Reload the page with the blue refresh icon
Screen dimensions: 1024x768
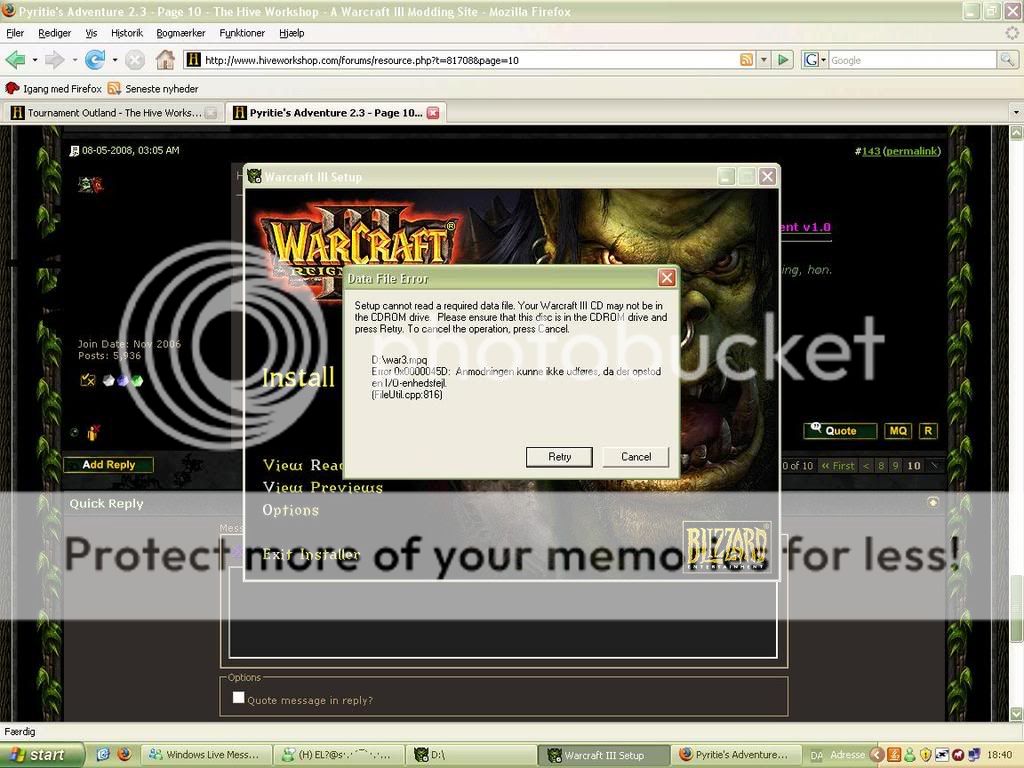pyautogui.click(x=95, y=60)
